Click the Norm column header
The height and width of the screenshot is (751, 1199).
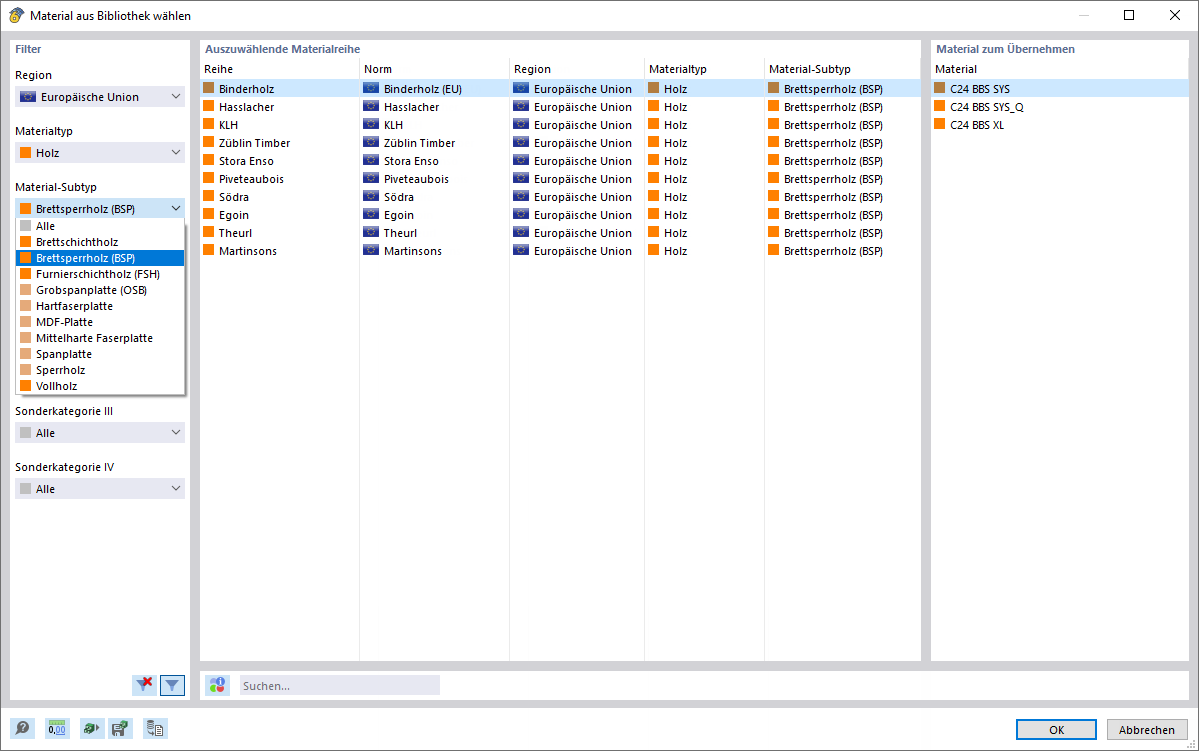(x=434, y=69)
